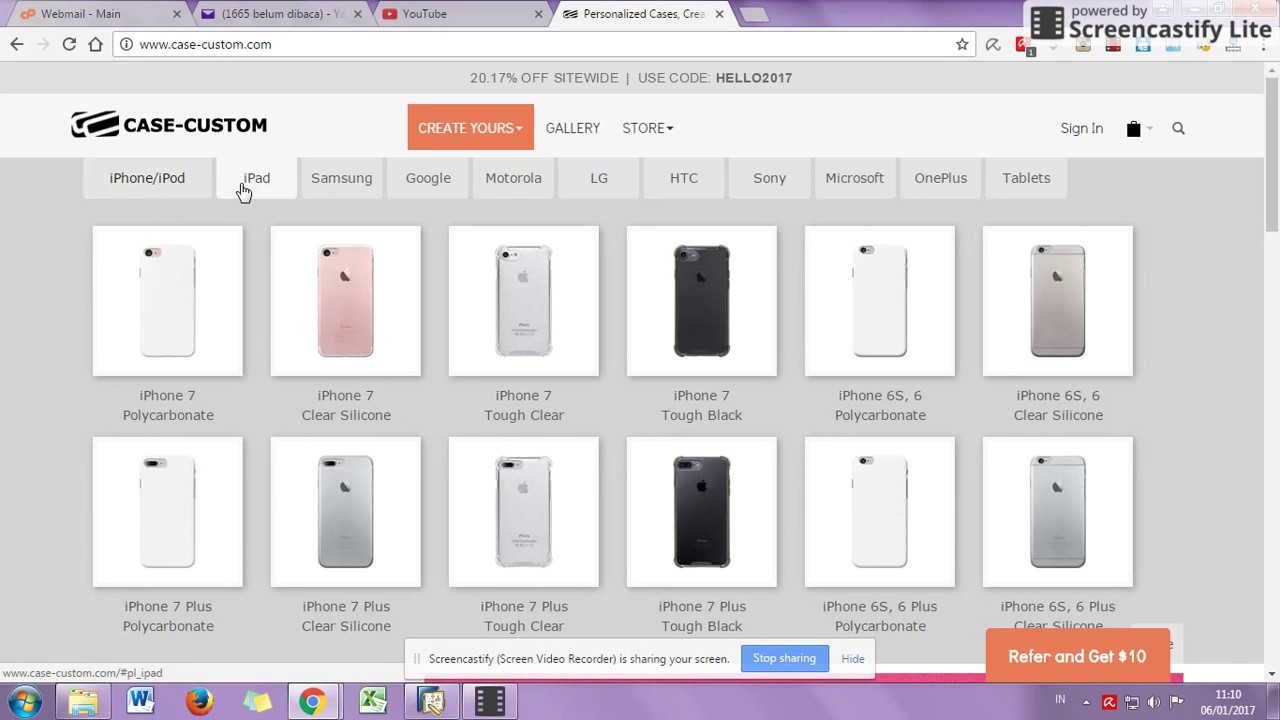Choose the iPhone 6S, 6 Clear Silicone thumbnail

pyautogui.click(x=1058, y=301)
